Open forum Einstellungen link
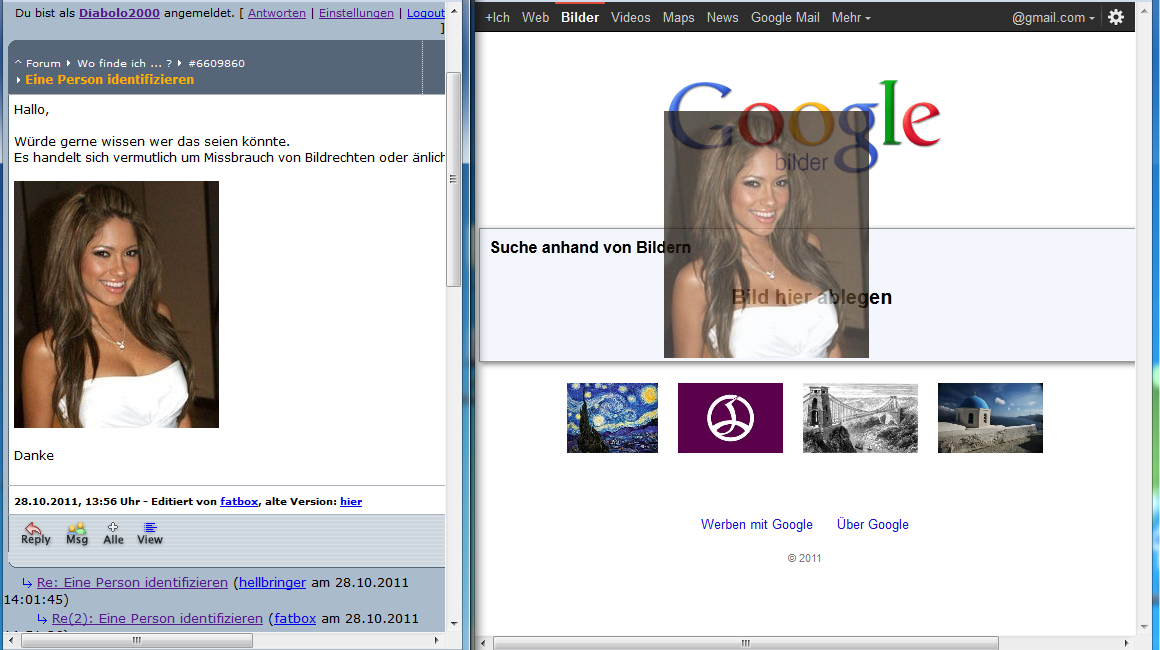 click(x=356, y=13)
